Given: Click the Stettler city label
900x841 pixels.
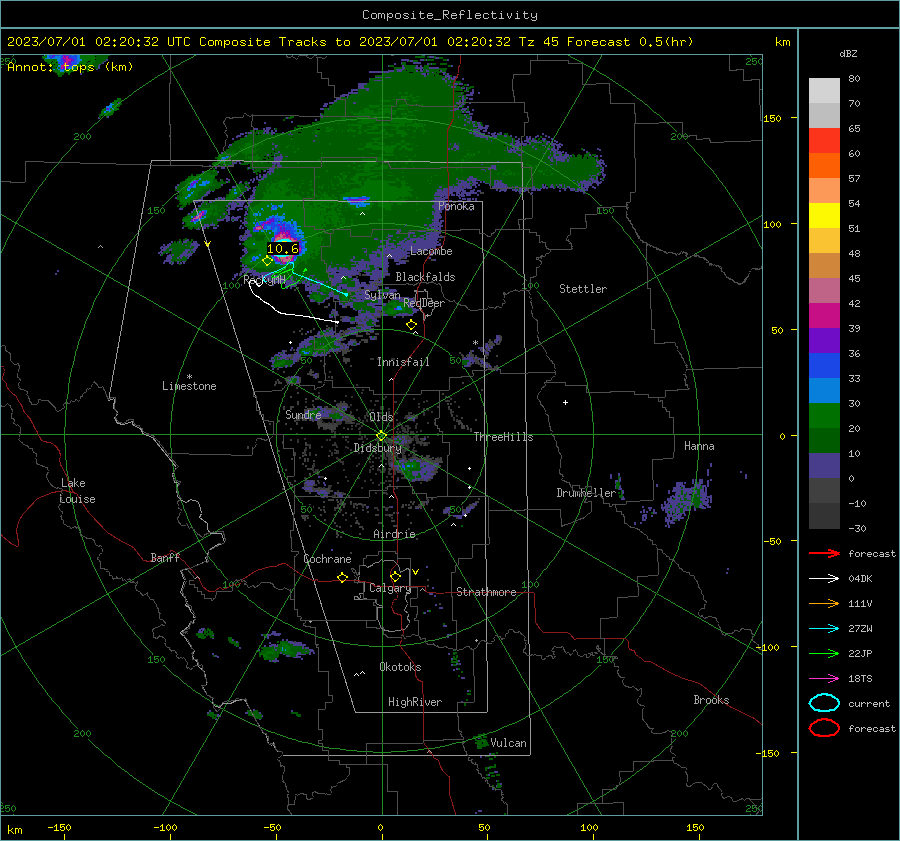Looking at the screenshot, I should click(583, 289).
